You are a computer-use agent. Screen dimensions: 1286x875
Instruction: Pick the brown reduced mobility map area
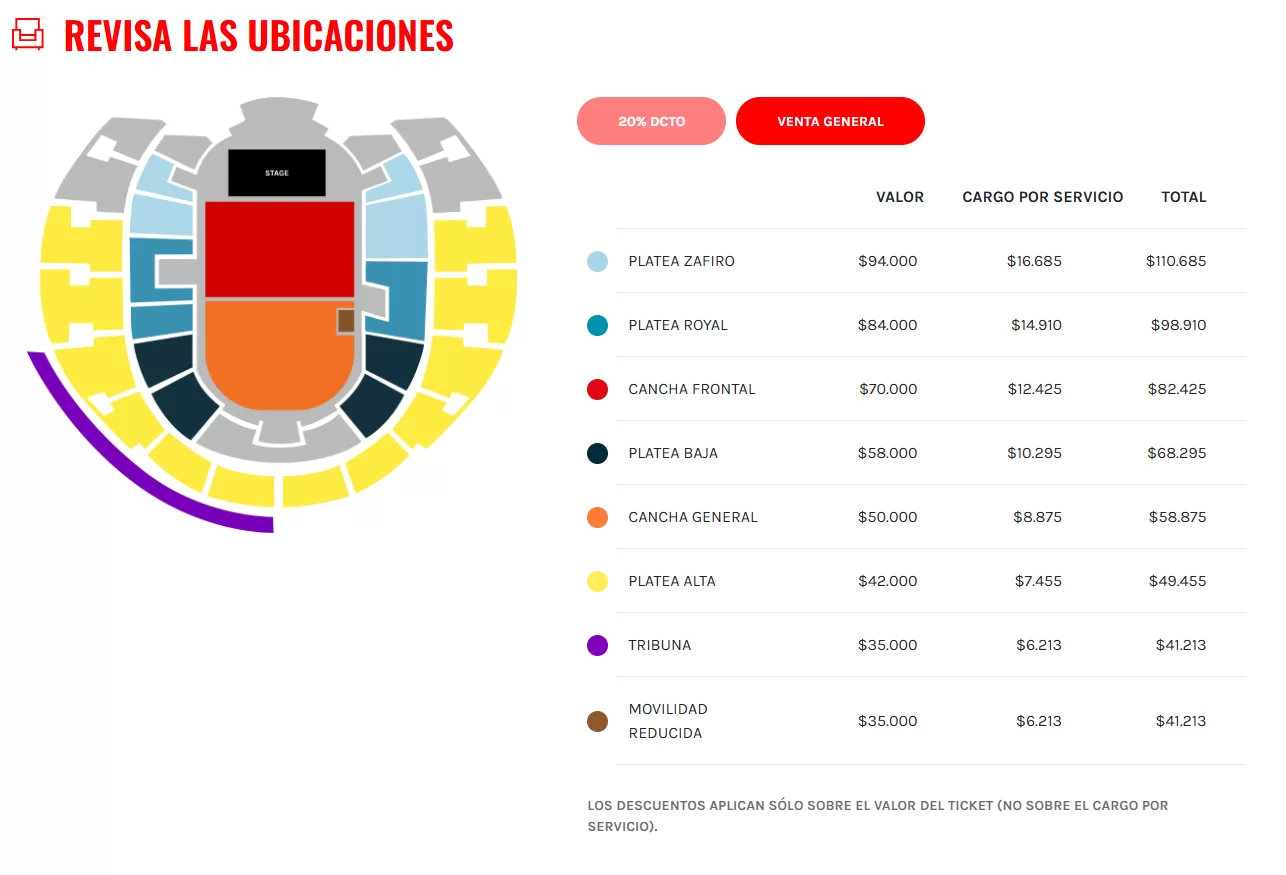click(x=346, y=321)
